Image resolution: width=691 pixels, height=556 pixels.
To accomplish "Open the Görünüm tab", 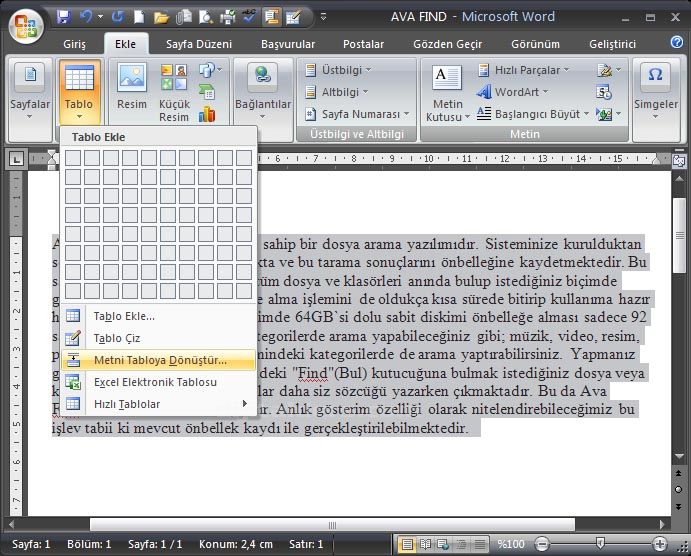I will pos(535,44).
